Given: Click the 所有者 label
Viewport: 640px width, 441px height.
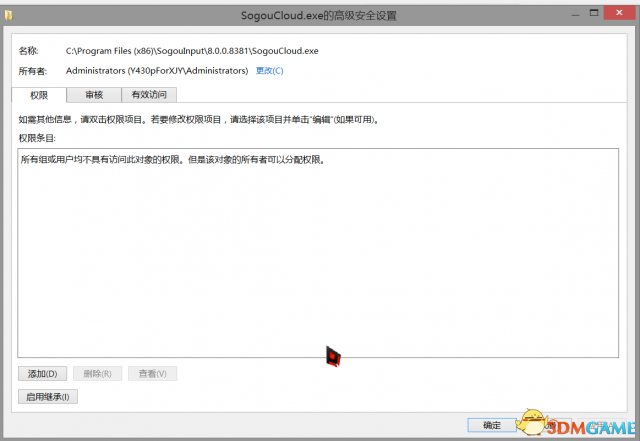Looking at the screenshot, I should (x=33, y=71).
